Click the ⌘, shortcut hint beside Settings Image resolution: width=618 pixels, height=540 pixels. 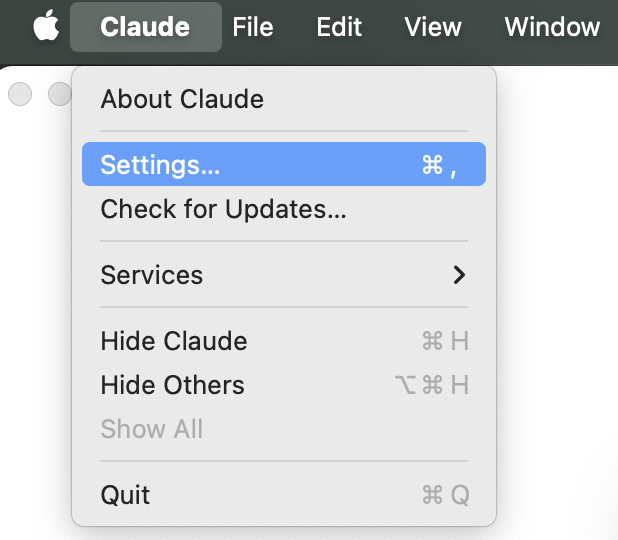440,165
